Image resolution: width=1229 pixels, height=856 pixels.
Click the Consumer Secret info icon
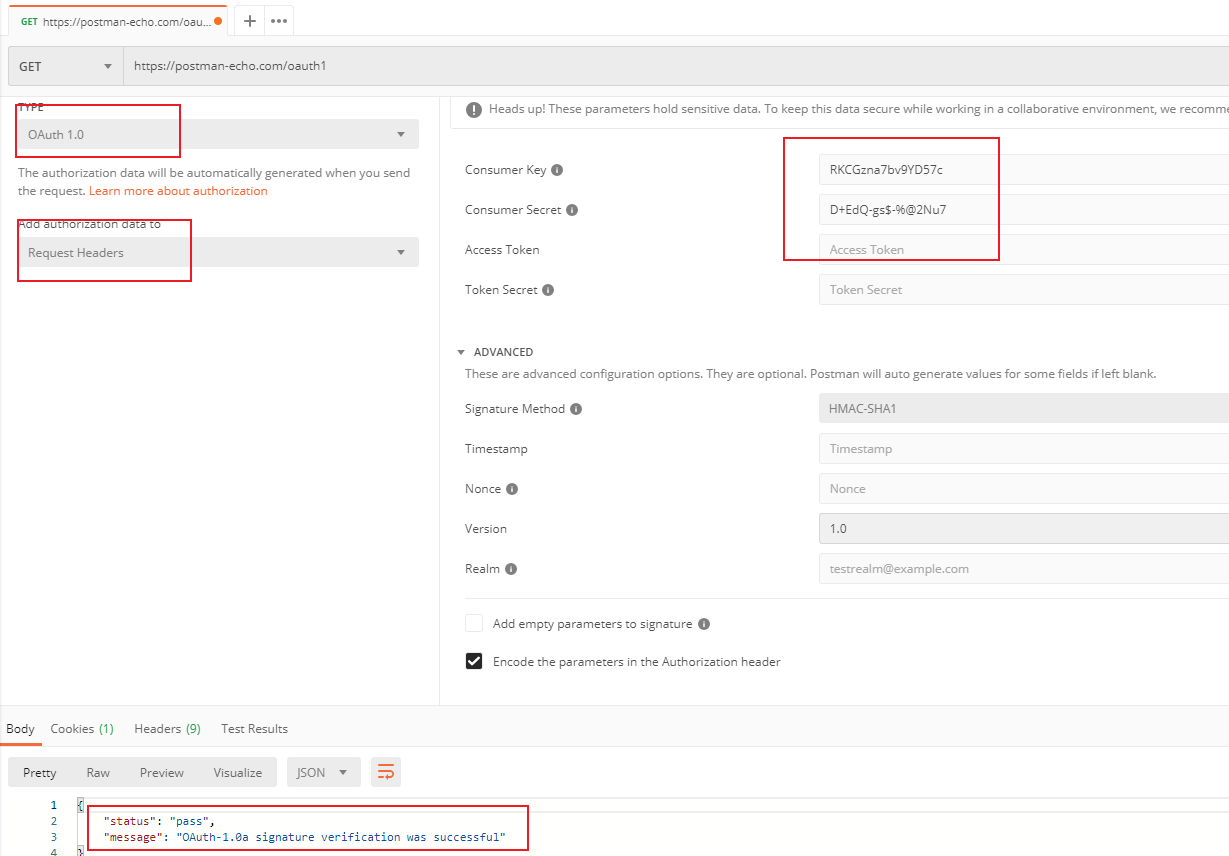point(572,210)
